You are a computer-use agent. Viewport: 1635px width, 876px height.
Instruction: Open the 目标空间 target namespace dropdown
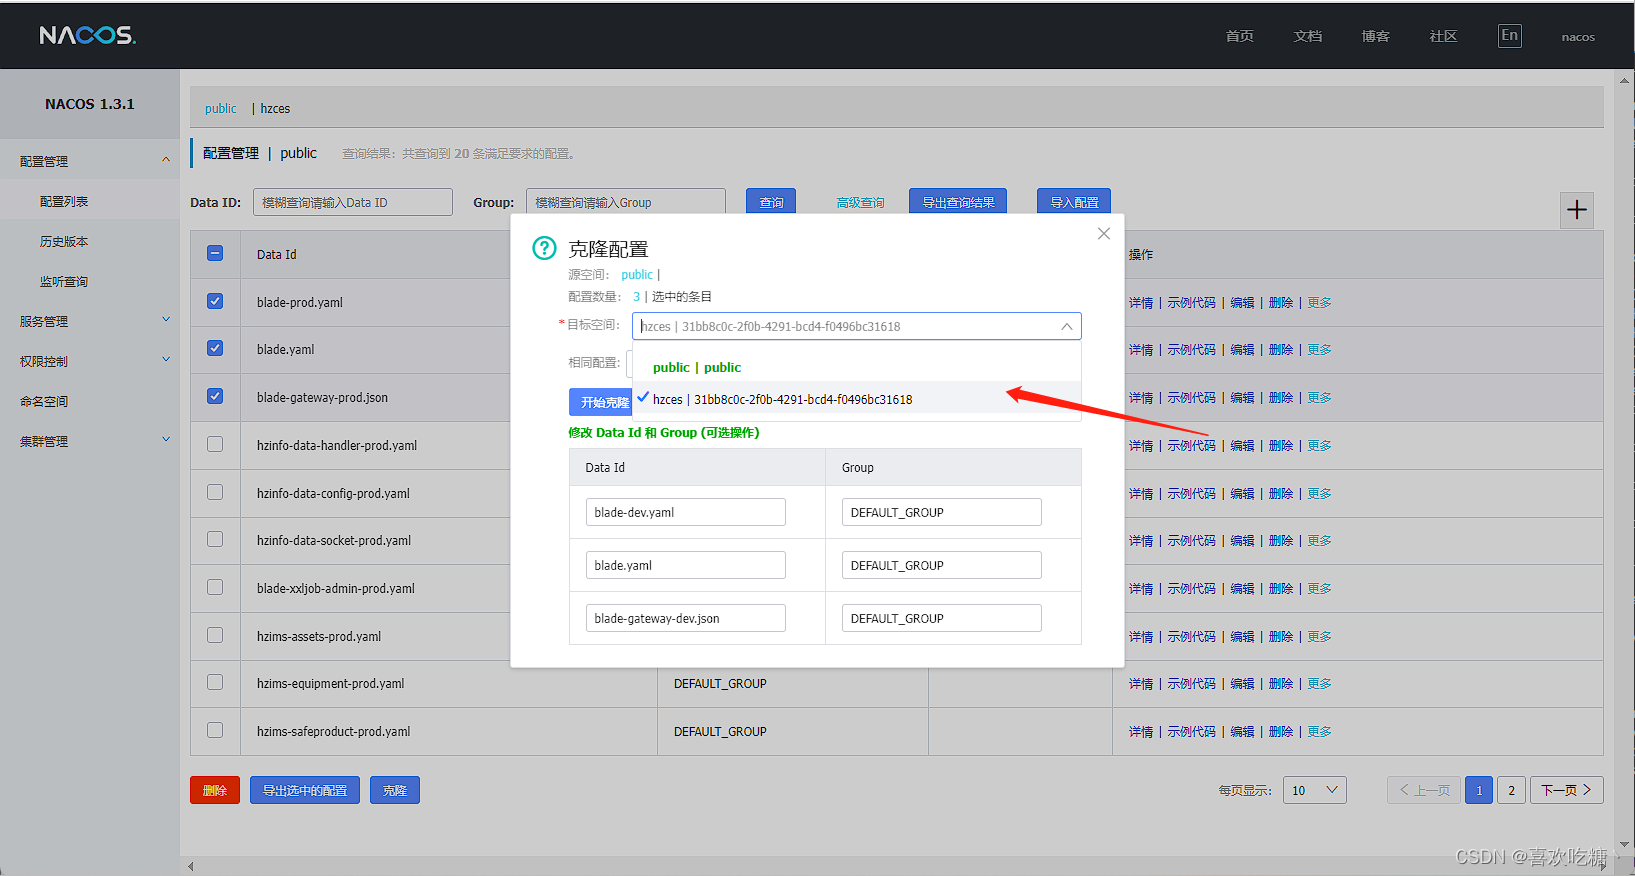point(856,326)
